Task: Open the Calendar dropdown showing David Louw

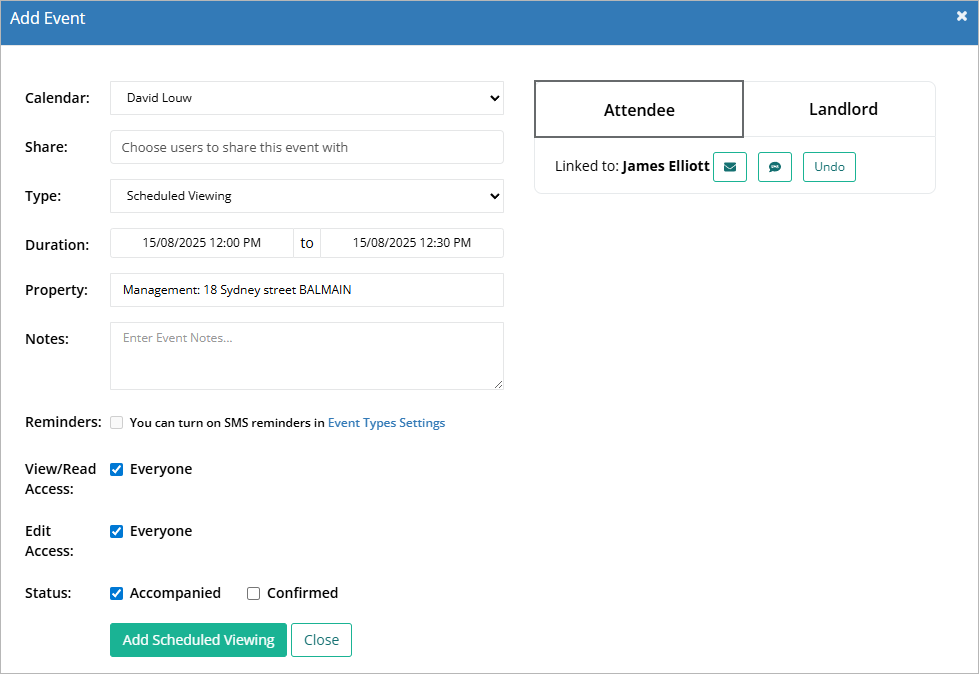Action: click(307, 98)
